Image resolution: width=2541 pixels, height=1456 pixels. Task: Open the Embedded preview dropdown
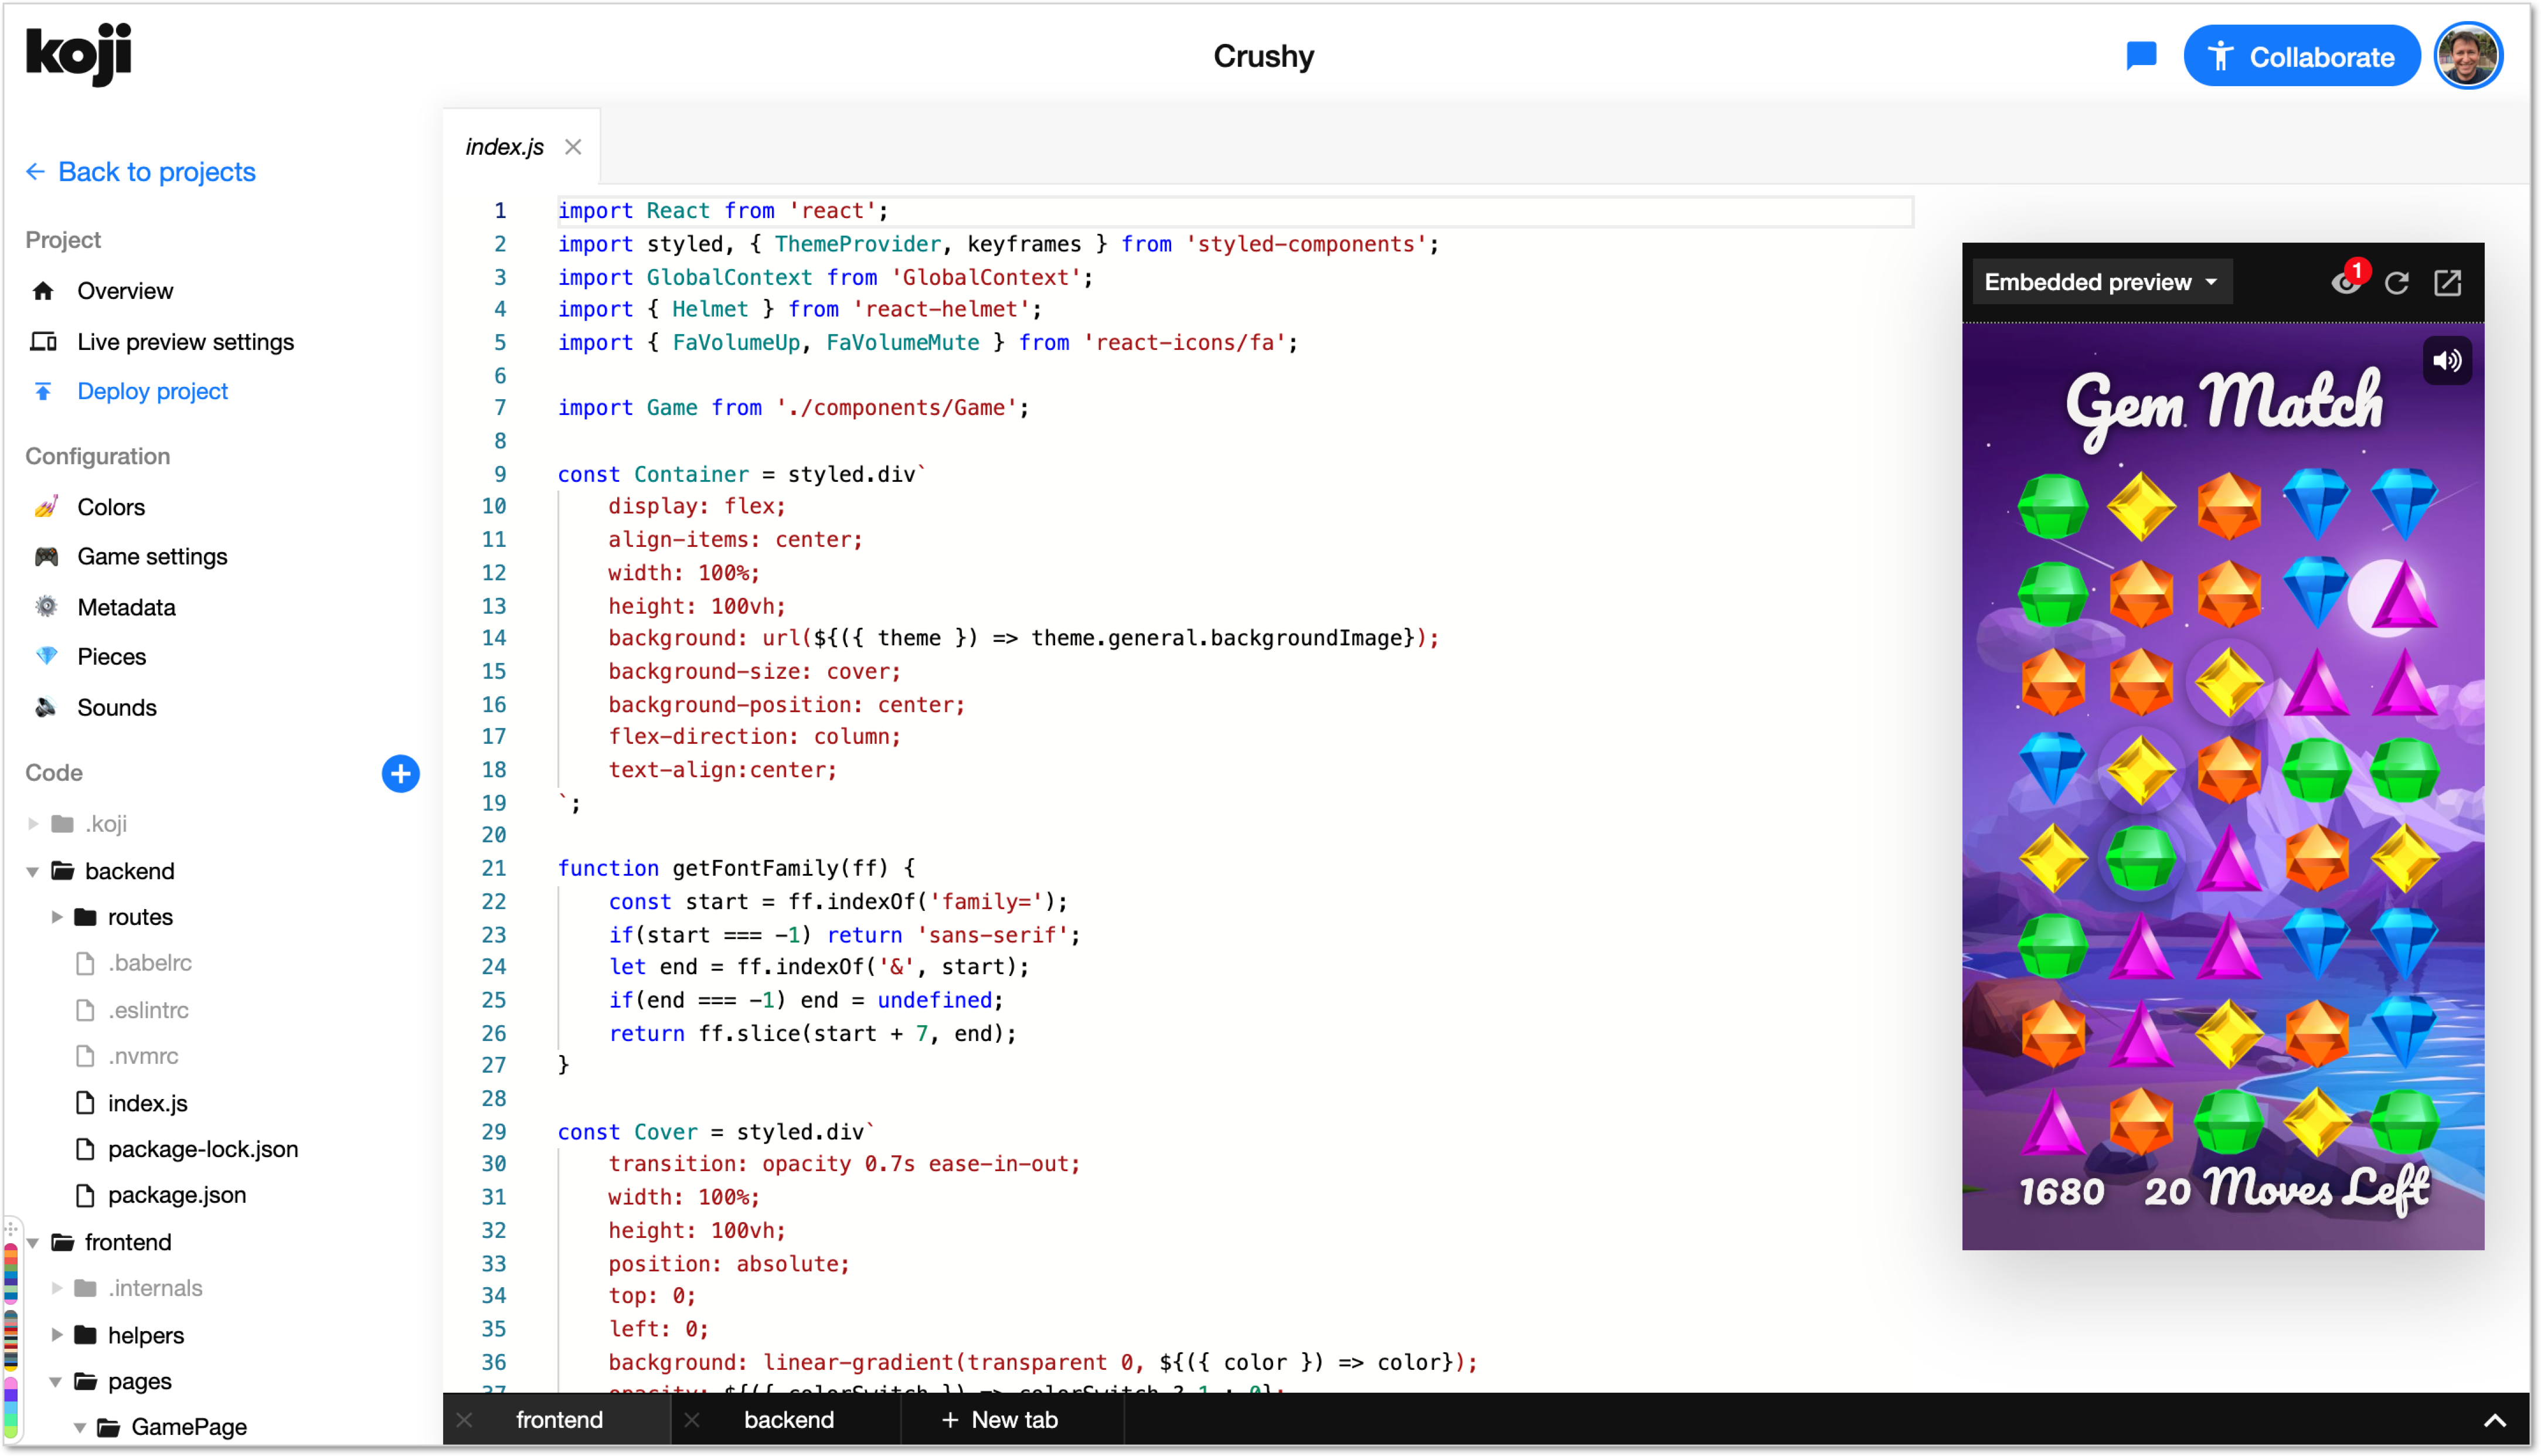click(2100, 283)
